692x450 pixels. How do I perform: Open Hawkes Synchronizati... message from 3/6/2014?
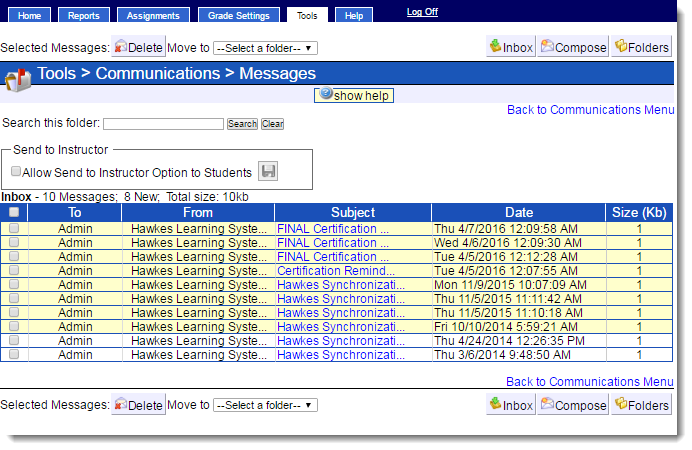click(x=341, y=355)
